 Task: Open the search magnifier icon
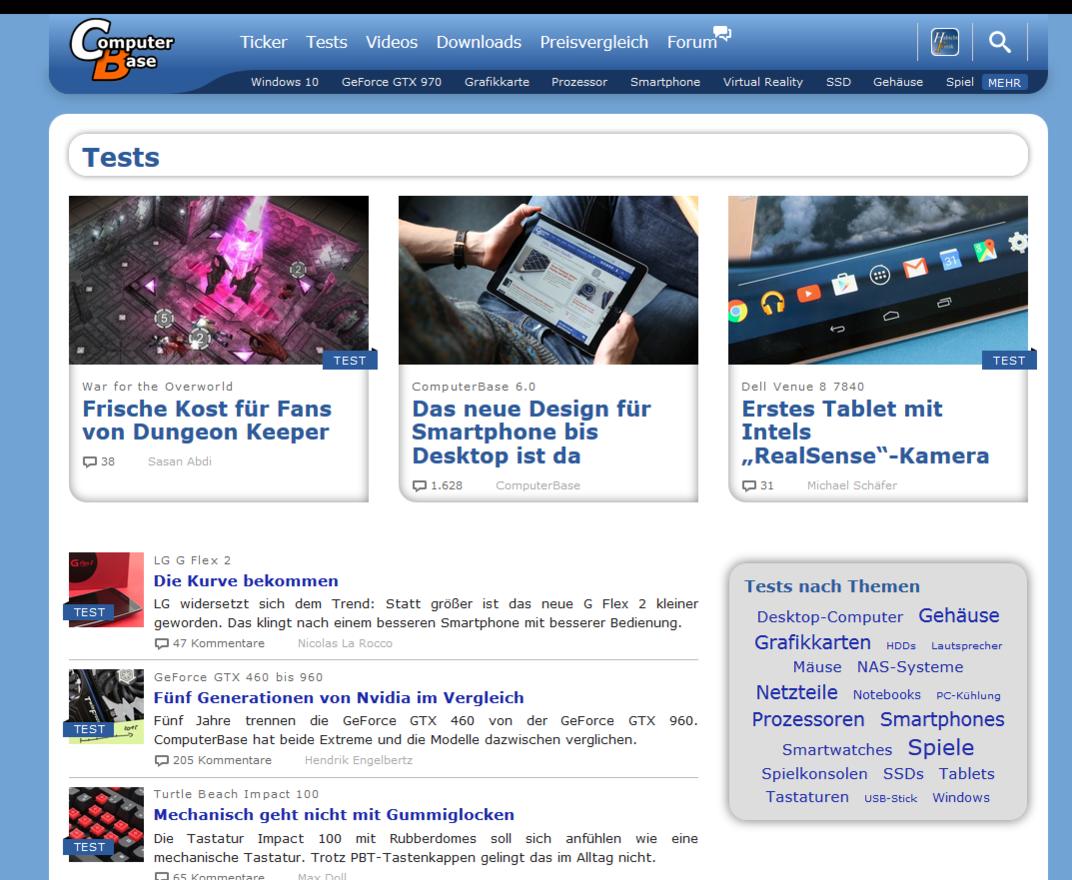point(1000,42)
